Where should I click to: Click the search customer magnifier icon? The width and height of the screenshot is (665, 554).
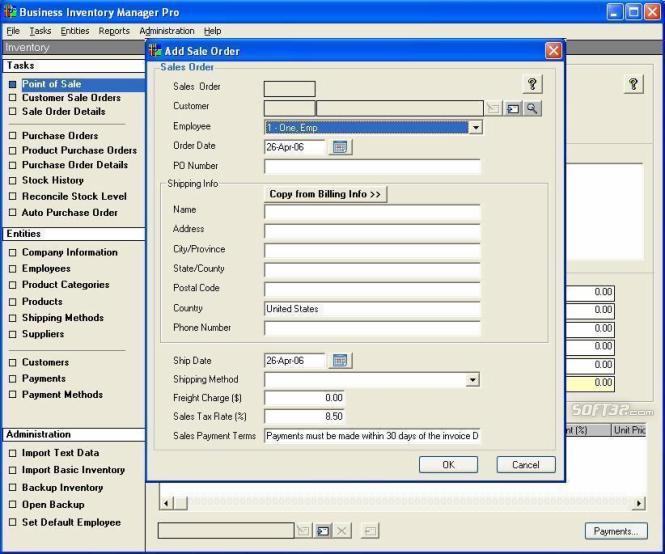coord(532,109)
